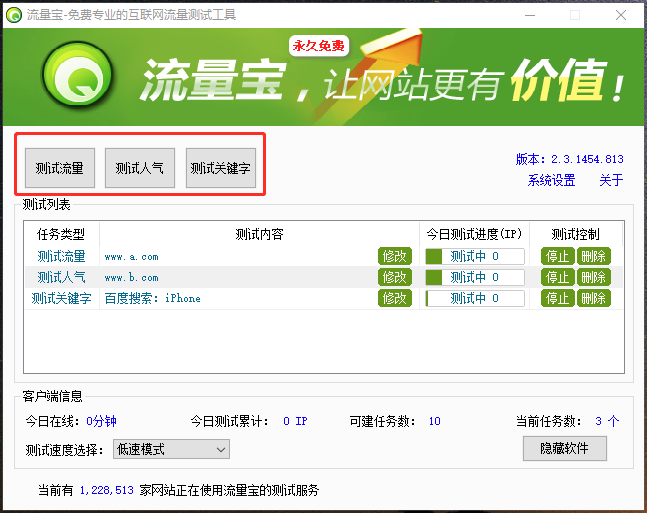Click 测试人气 task type in list

(61, 277)
